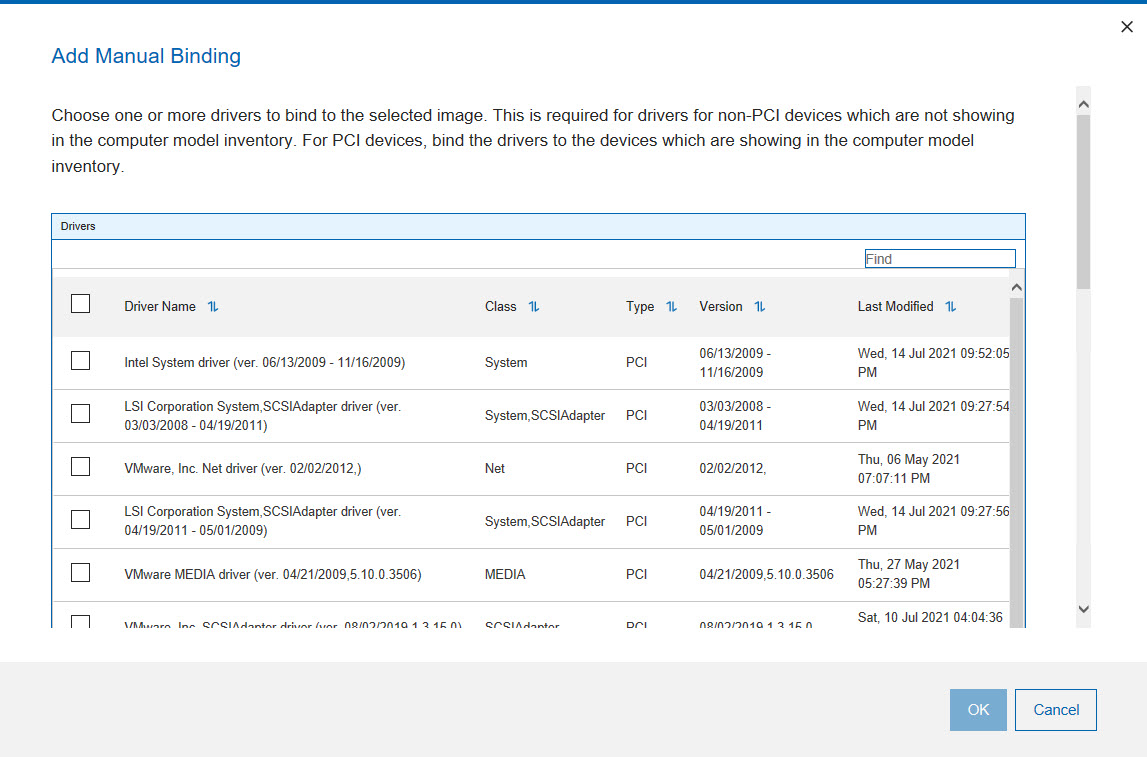This screenshot has height=757, width=1147.
Task: Sort by Last Modified arrows icon
Action: (x=951, y=307)
